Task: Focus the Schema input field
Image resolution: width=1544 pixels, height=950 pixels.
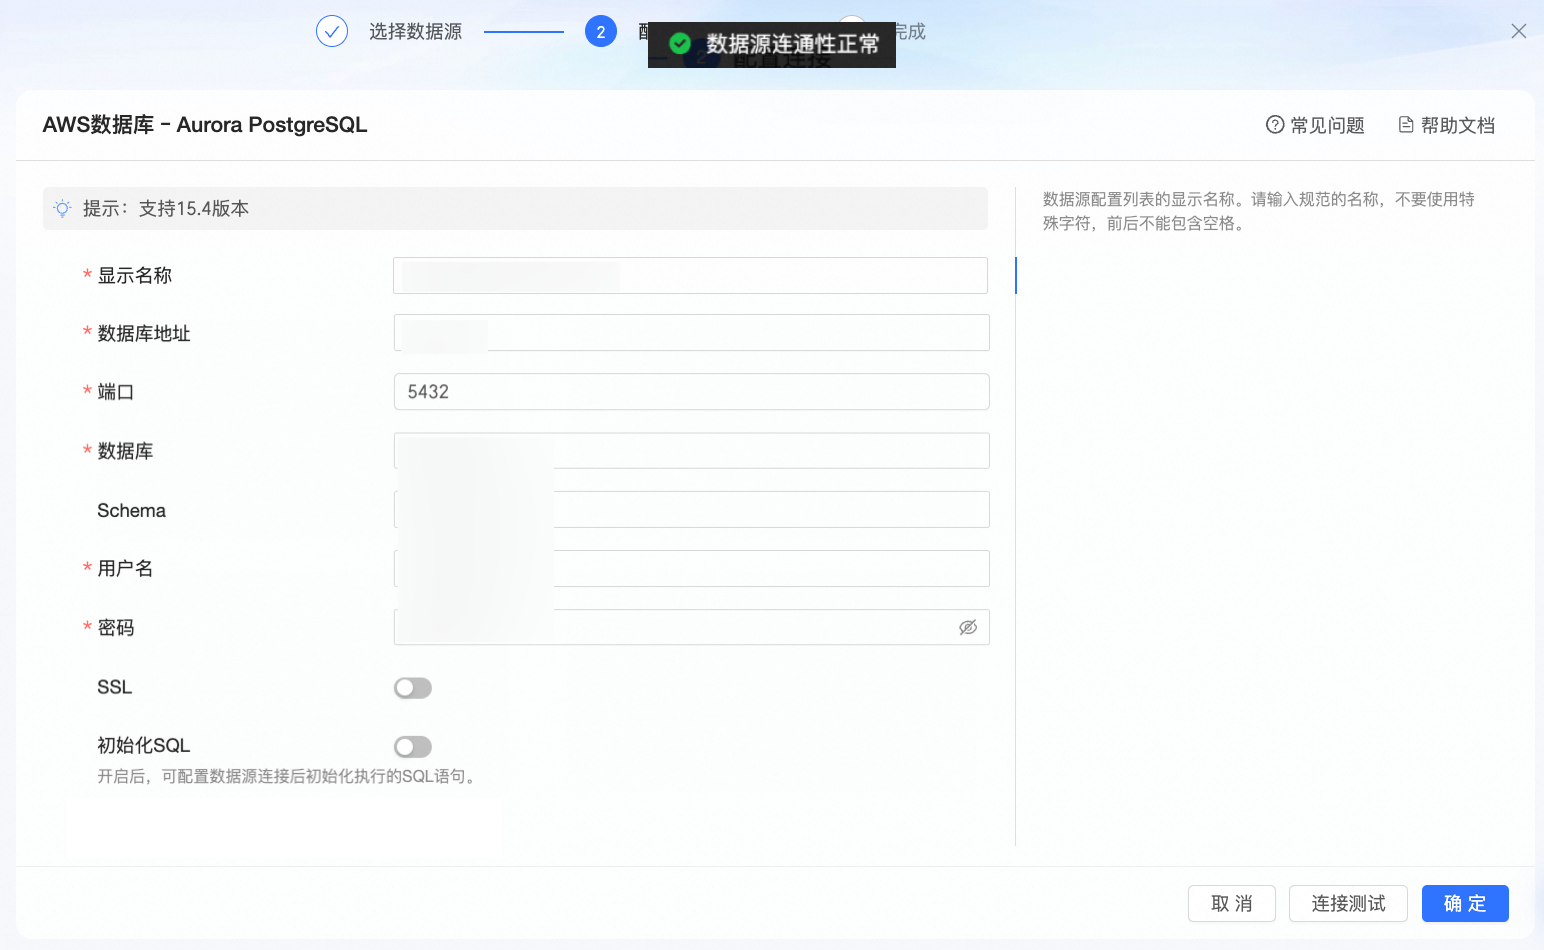Action: coord(691,510)
